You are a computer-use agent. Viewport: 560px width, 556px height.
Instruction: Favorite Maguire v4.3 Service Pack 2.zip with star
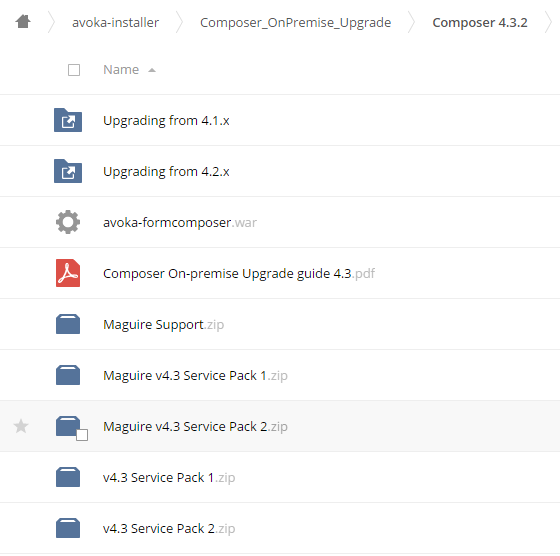[21, 426]
